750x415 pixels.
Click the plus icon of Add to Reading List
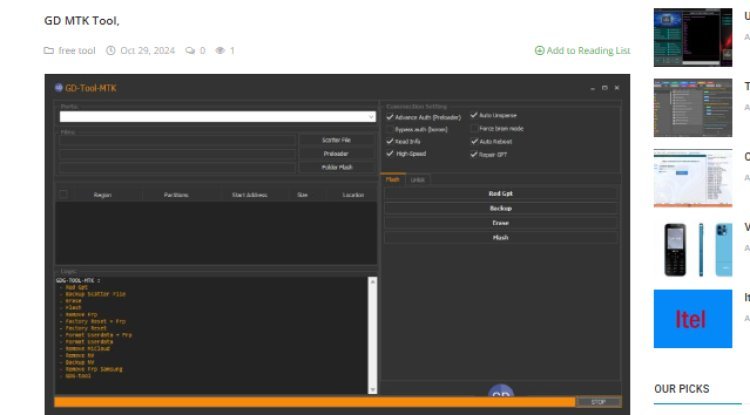point(539,50)
